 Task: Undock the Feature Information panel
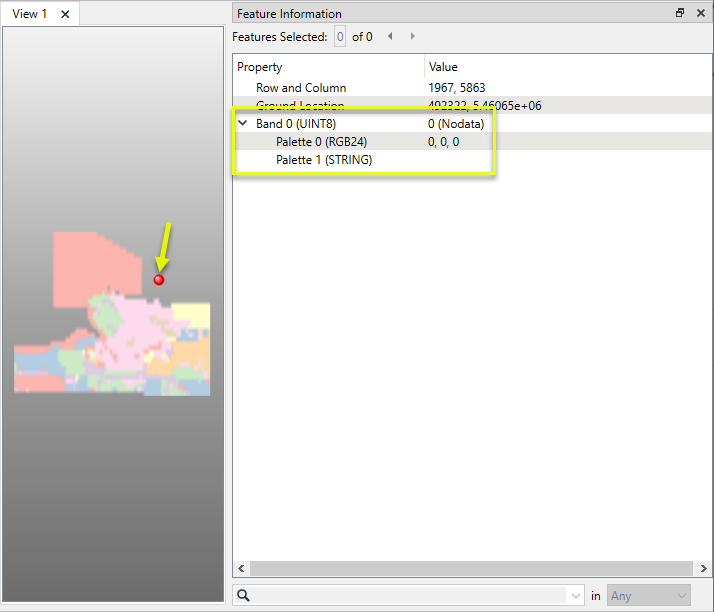[680, 13]
